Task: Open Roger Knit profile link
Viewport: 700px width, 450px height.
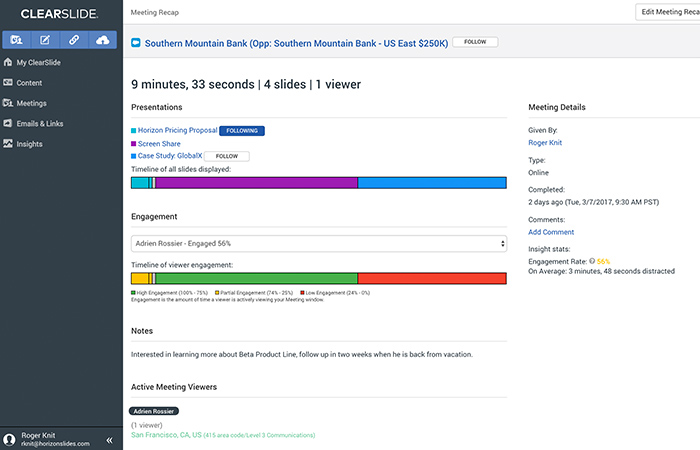Action: click(x=545, y=143)
